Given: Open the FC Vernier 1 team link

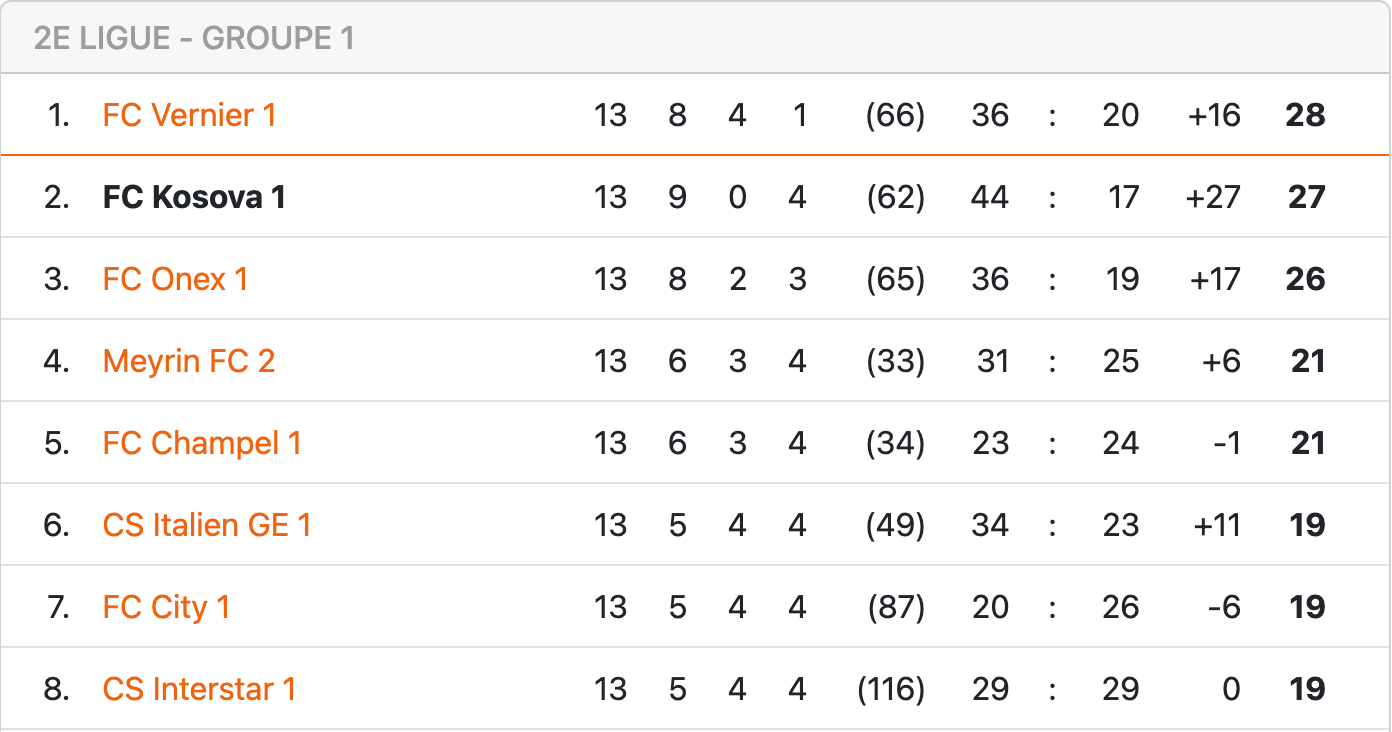Looking at the screenshot, I should pyautogui.click(x=189, y=115).
